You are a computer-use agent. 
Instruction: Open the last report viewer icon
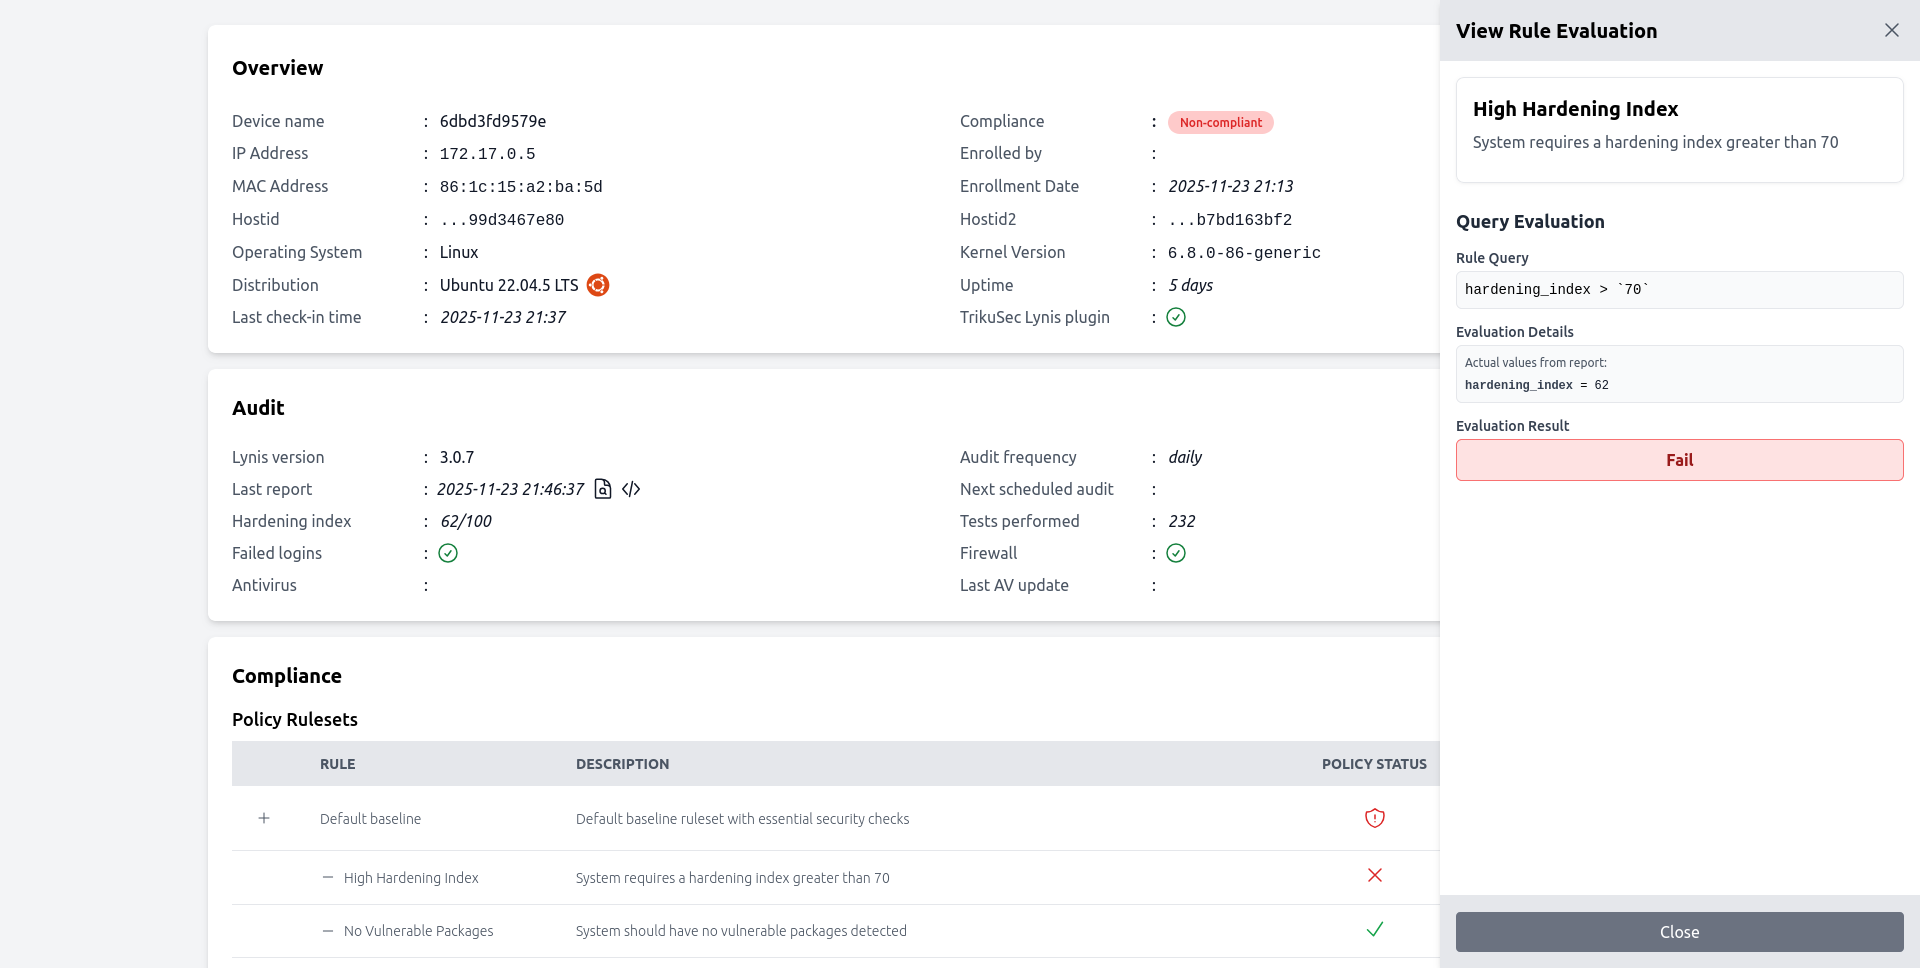tap(603, 489)
